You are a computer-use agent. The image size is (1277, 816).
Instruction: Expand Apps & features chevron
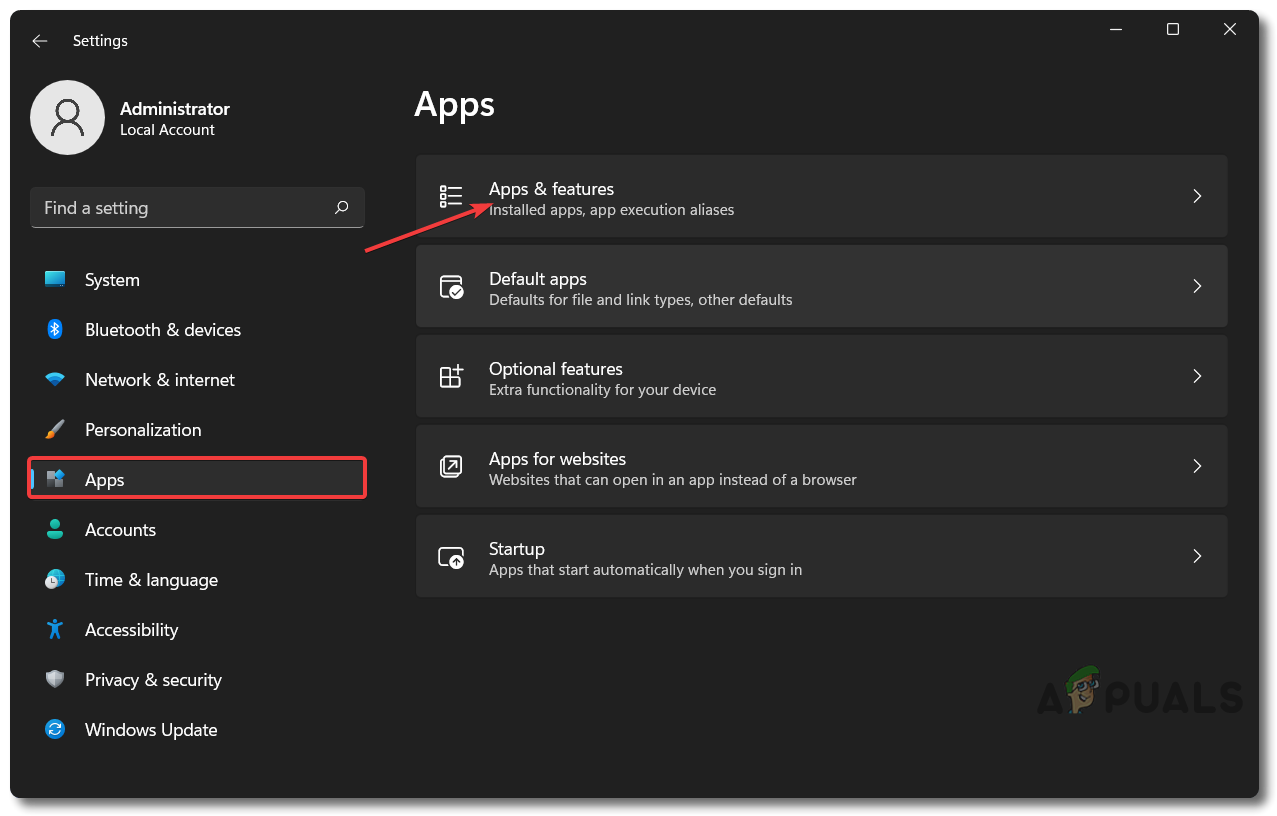(x=1197, y=197)
